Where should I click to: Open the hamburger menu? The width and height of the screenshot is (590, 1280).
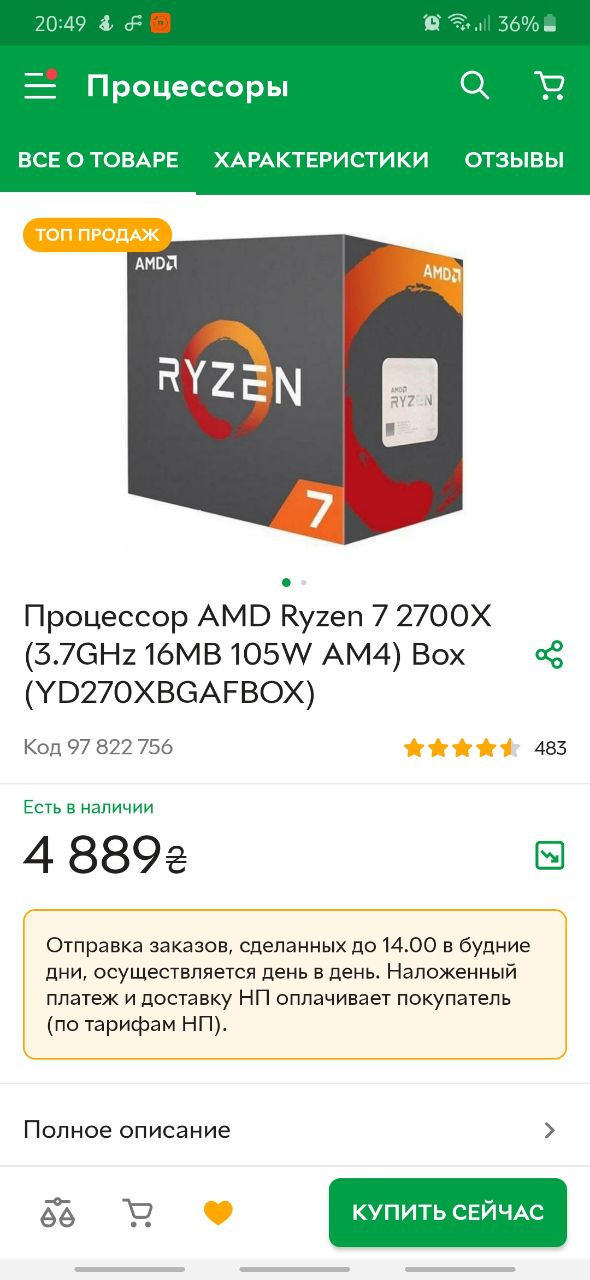click(40, 86)
